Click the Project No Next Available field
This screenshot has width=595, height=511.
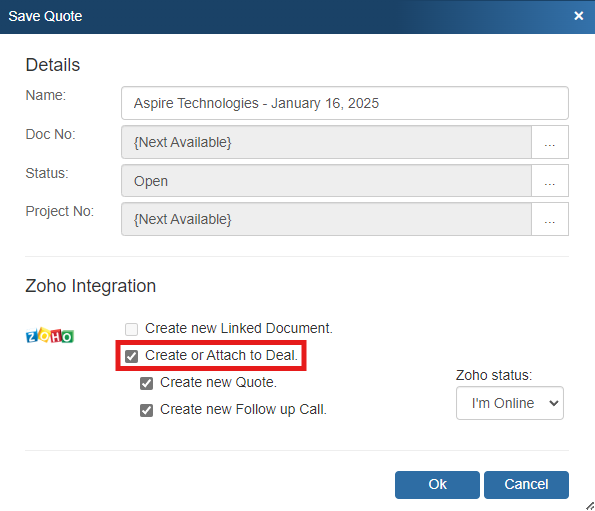coord(326,219)
